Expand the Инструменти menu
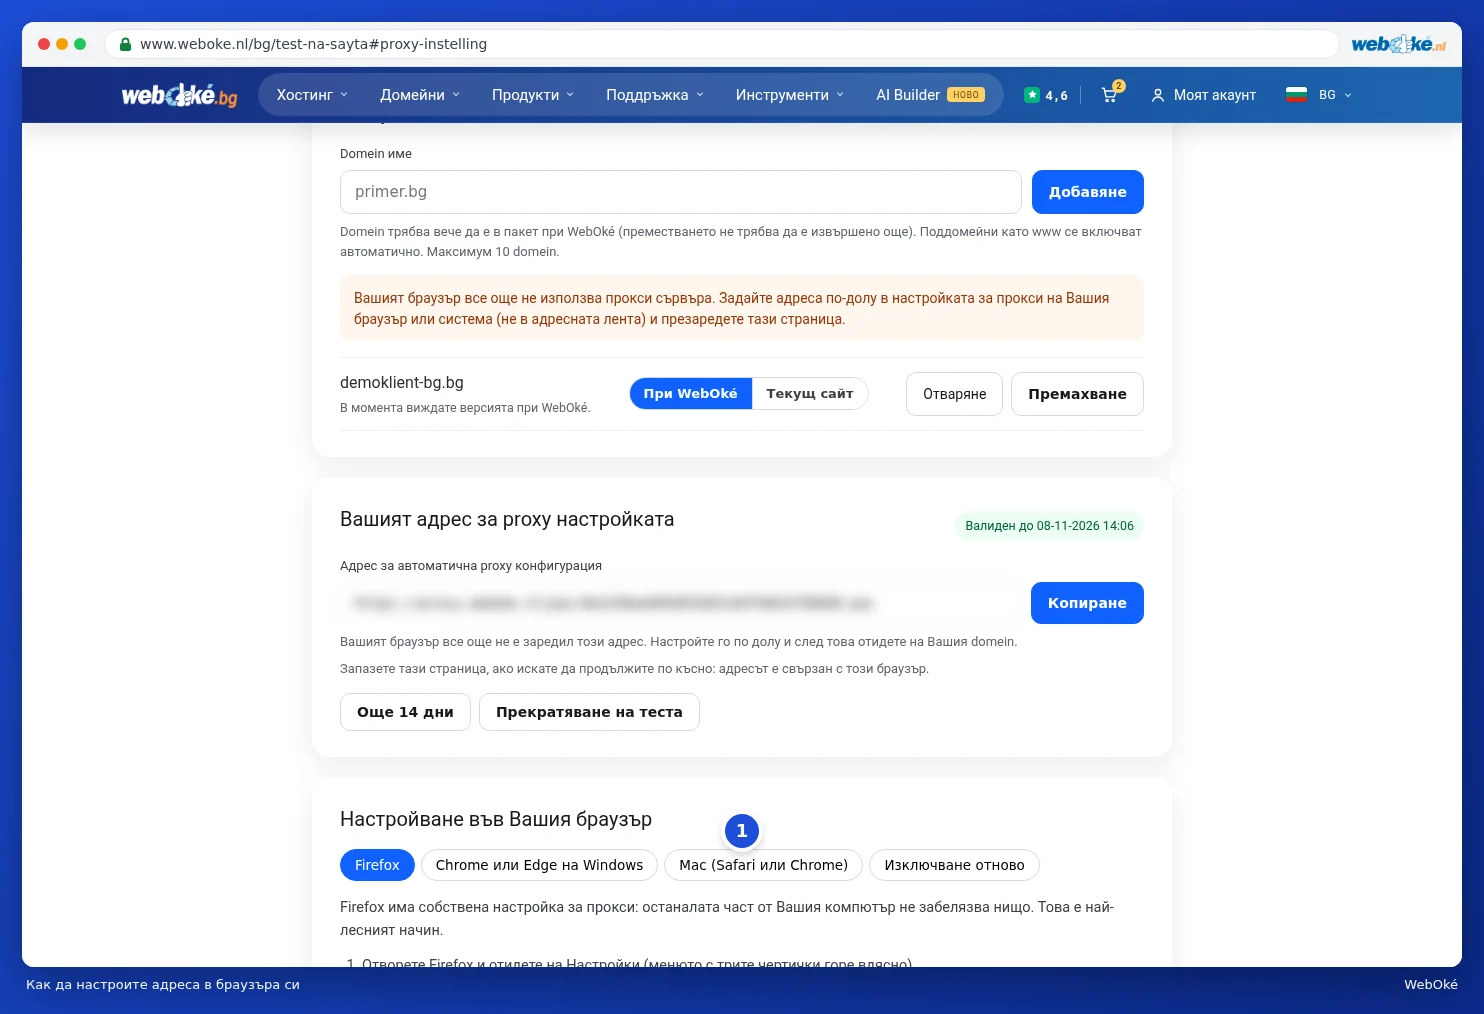1484x1014 pixels. (x=790, y=95)
